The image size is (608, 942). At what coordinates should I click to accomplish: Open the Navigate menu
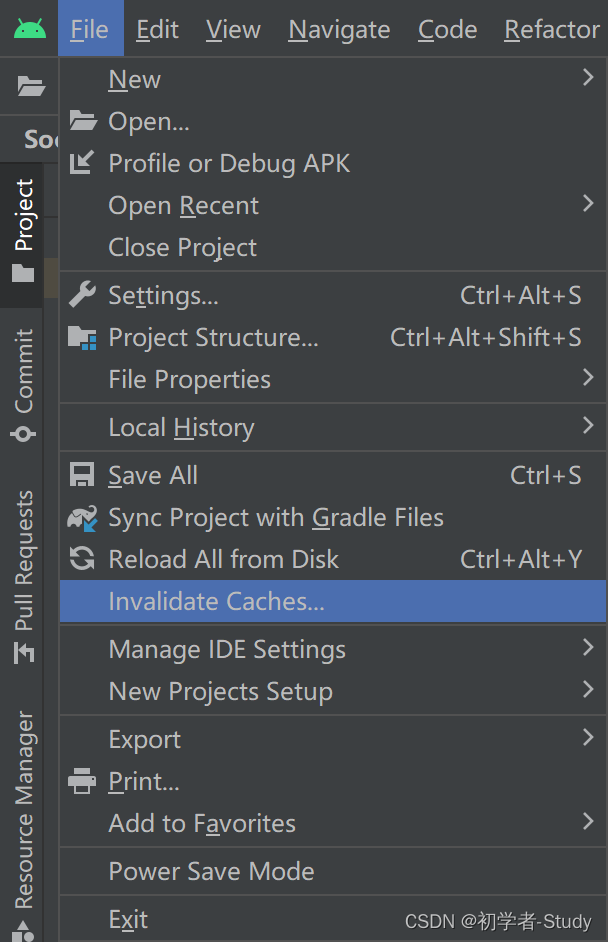339,29
